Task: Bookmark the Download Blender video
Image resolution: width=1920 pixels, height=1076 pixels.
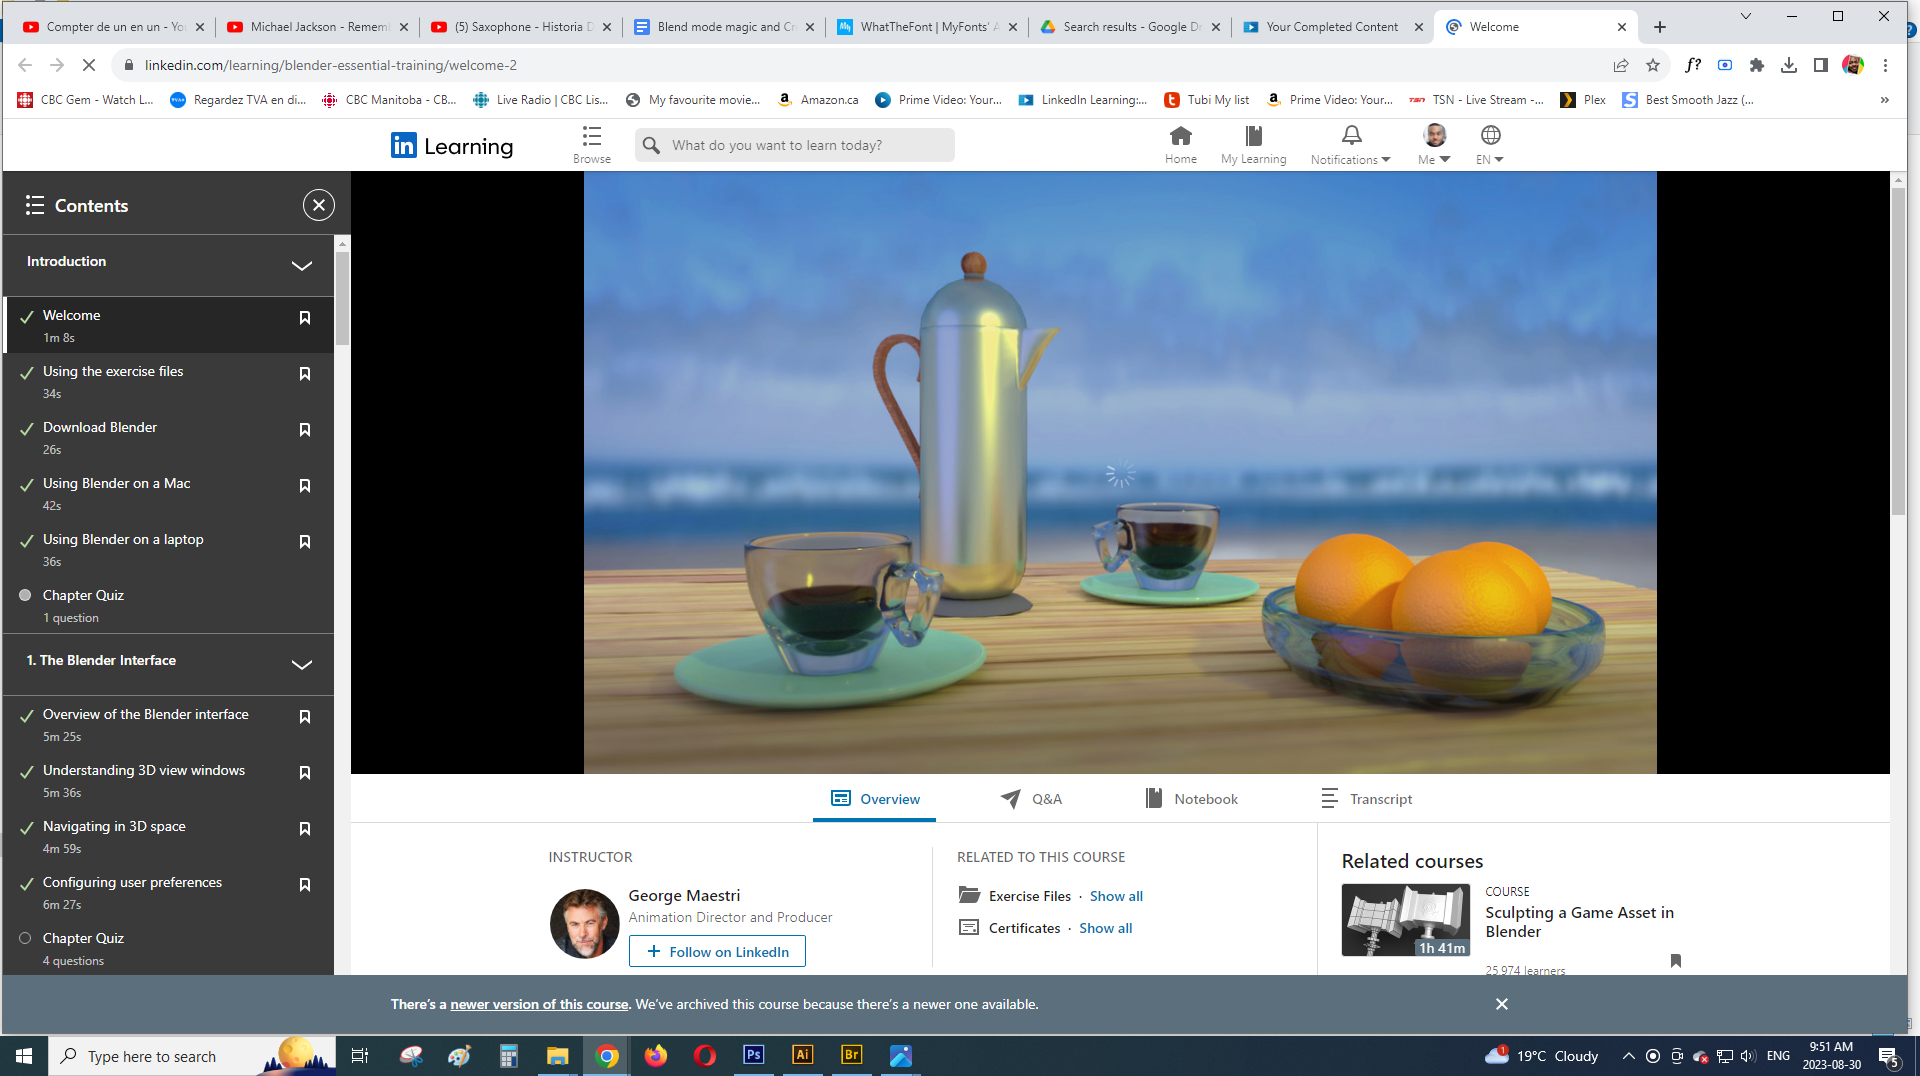Action: [305, 430]
